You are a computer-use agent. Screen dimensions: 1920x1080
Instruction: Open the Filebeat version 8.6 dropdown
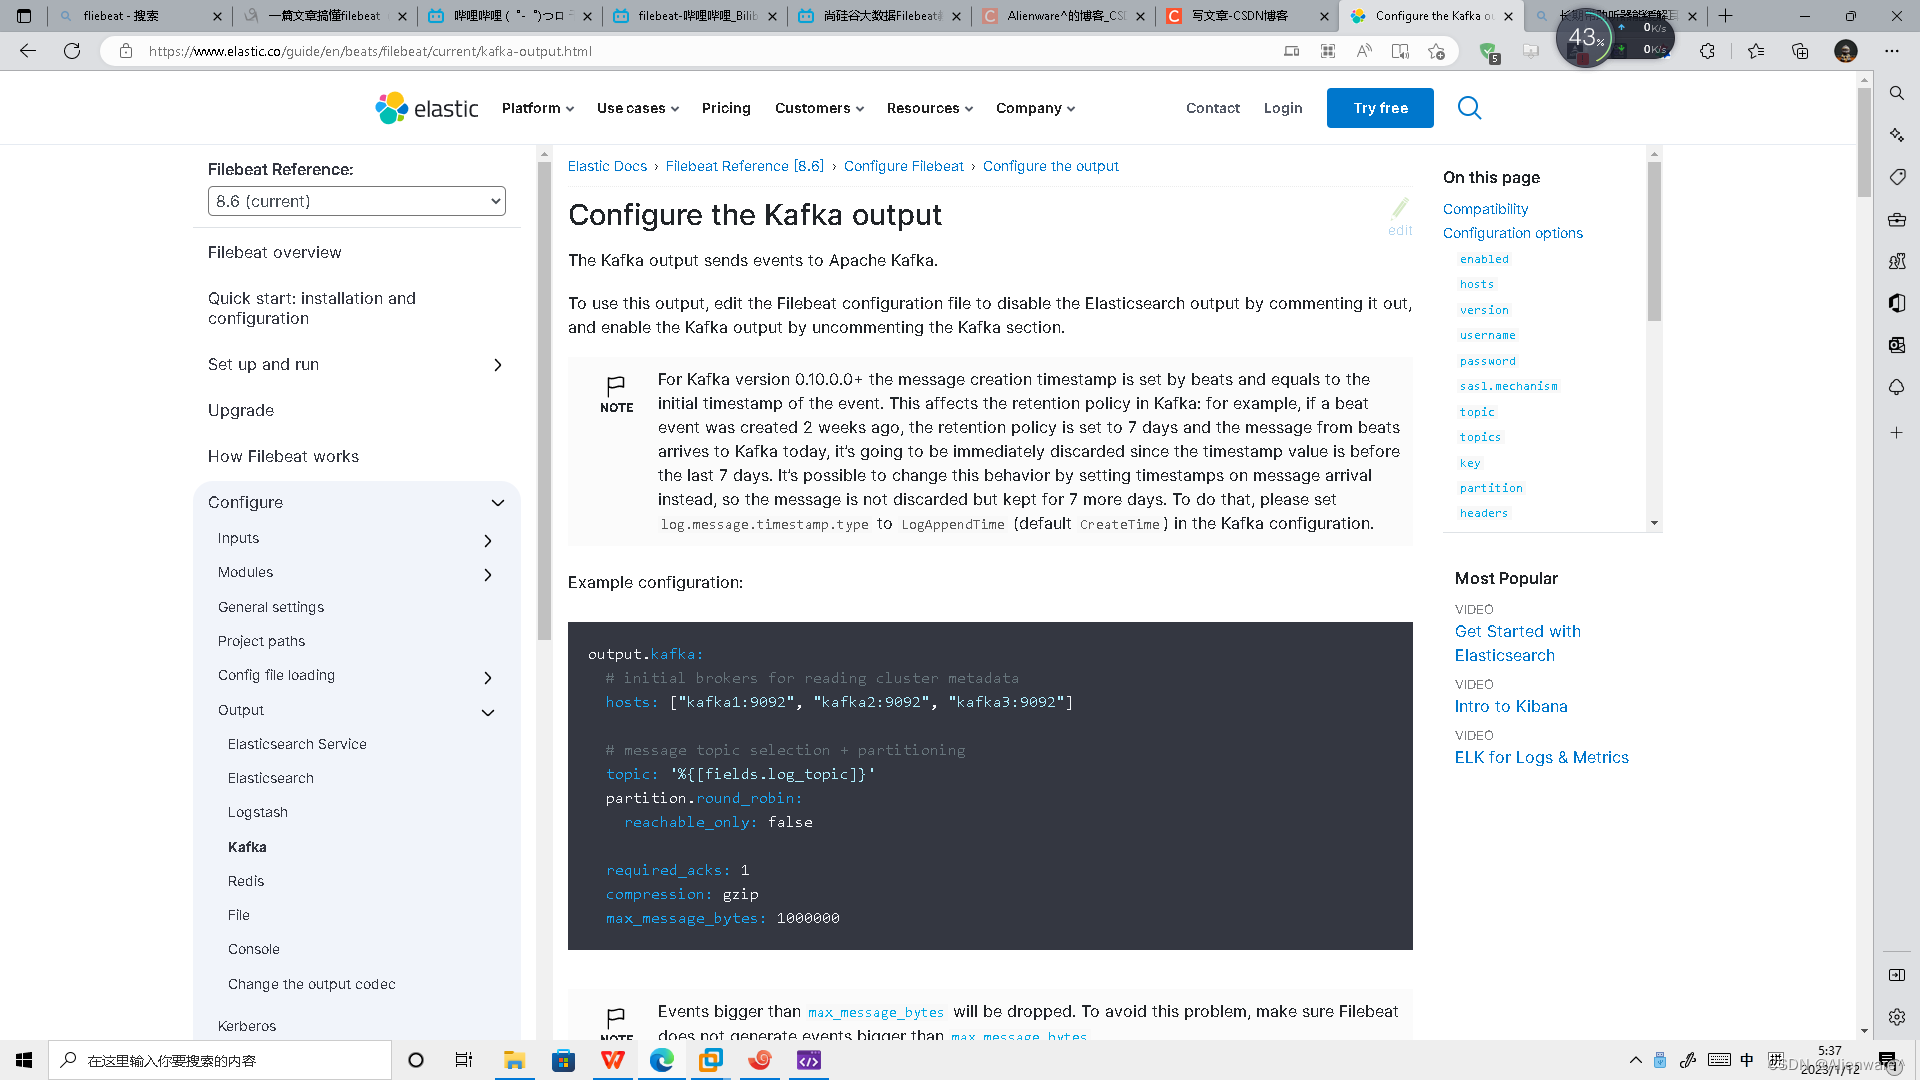[x=357, y=201]
